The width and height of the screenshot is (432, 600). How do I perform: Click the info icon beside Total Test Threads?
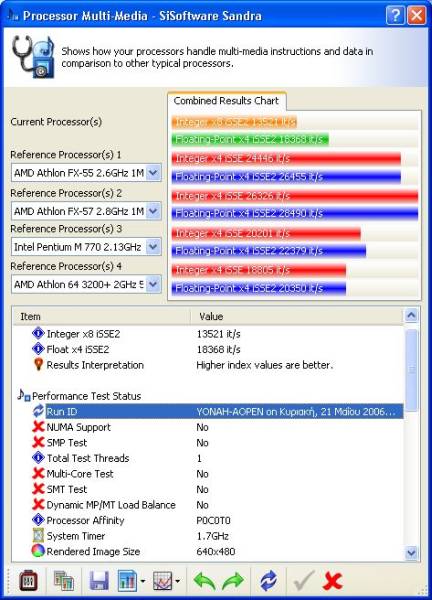point(38,458)
